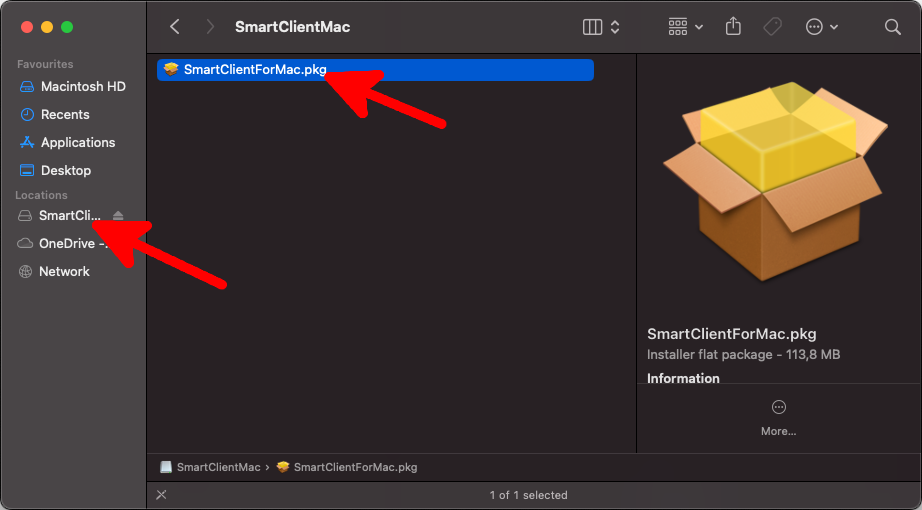Click the large package preview thumbnail
The height and width of the screenshot is (510, 922).
pyautogui.click(x=776, y=182)
